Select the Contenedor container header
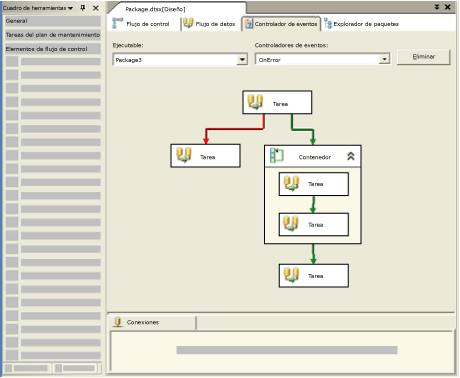Image resolution: width=460 pixels, height=378 pixels. click(x=313, y=156)
